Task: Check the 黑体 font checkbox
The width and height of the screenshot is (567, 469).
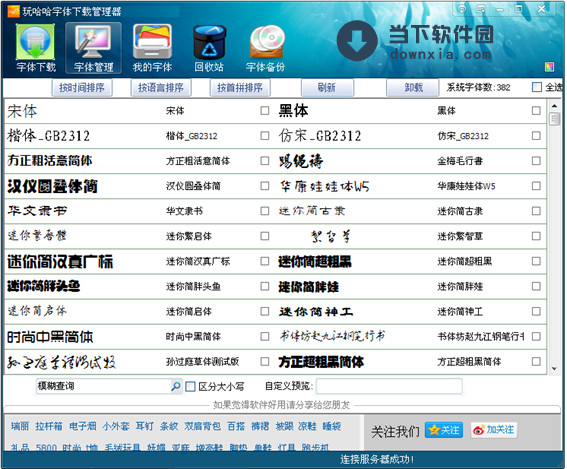Action: click(536, 111)
